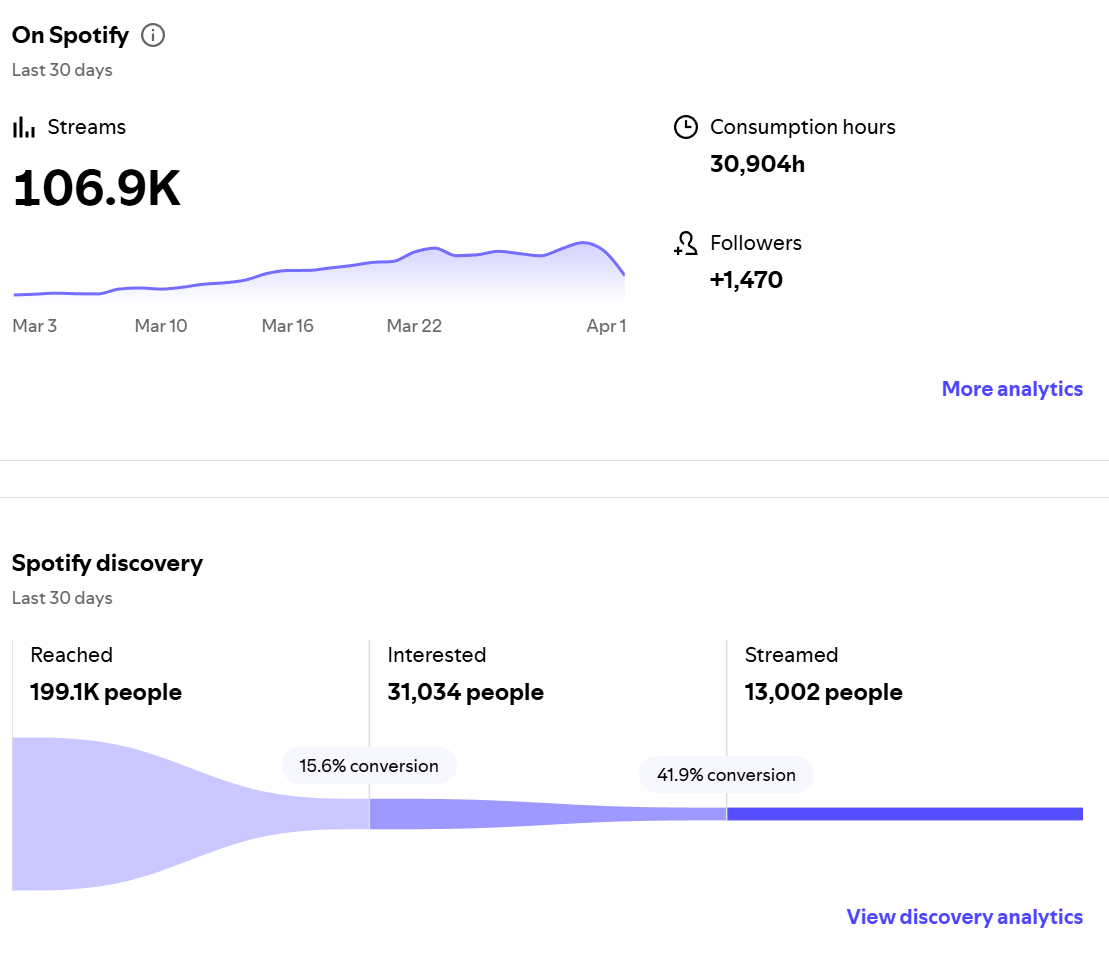Click the Mar 16 chart axis label
Screen dimensions: 1109x970
(287, 326)
